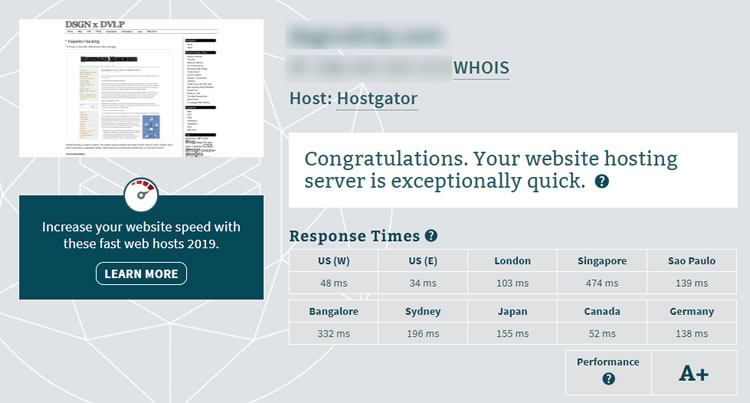Screen dimensions: 750x403
Task: Select the US (E) column header
Action: point(423,261)
